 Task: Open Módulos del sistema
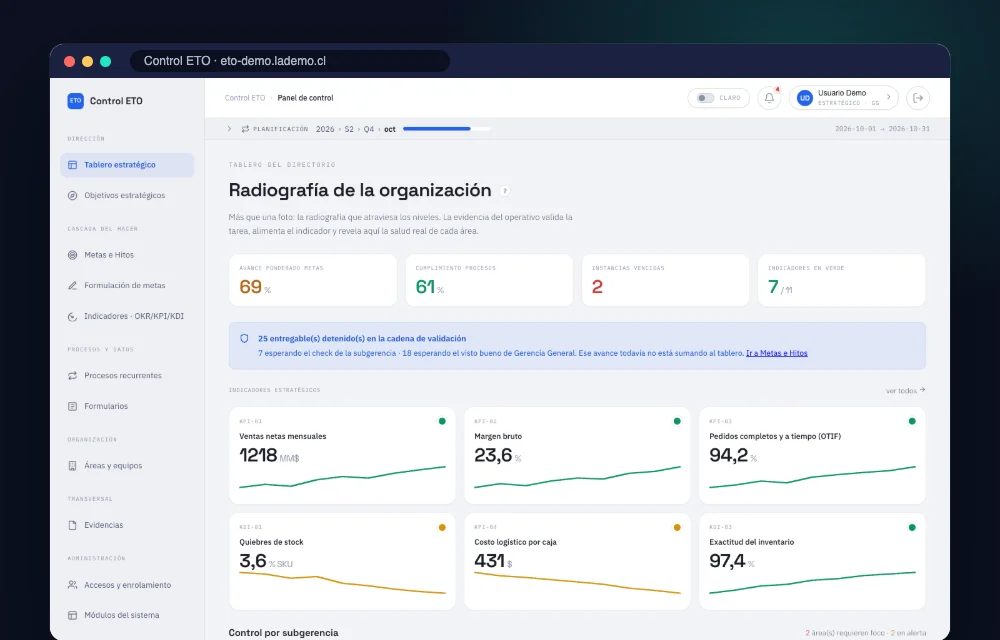tap(127, 615)
